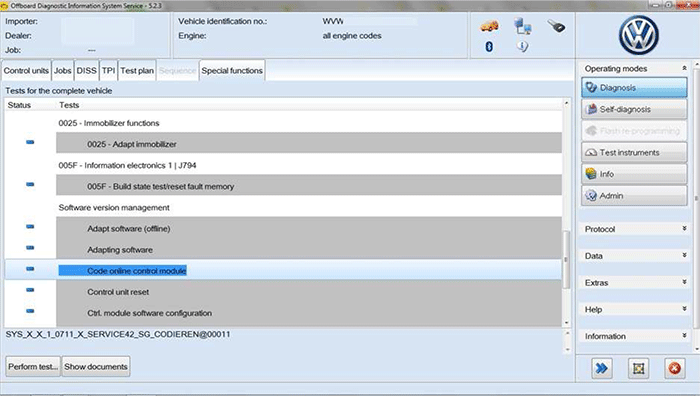Click status icon for Control unit reset
Image resolution: width=700 pixels, height=396 pixels.
pos(30,290)
